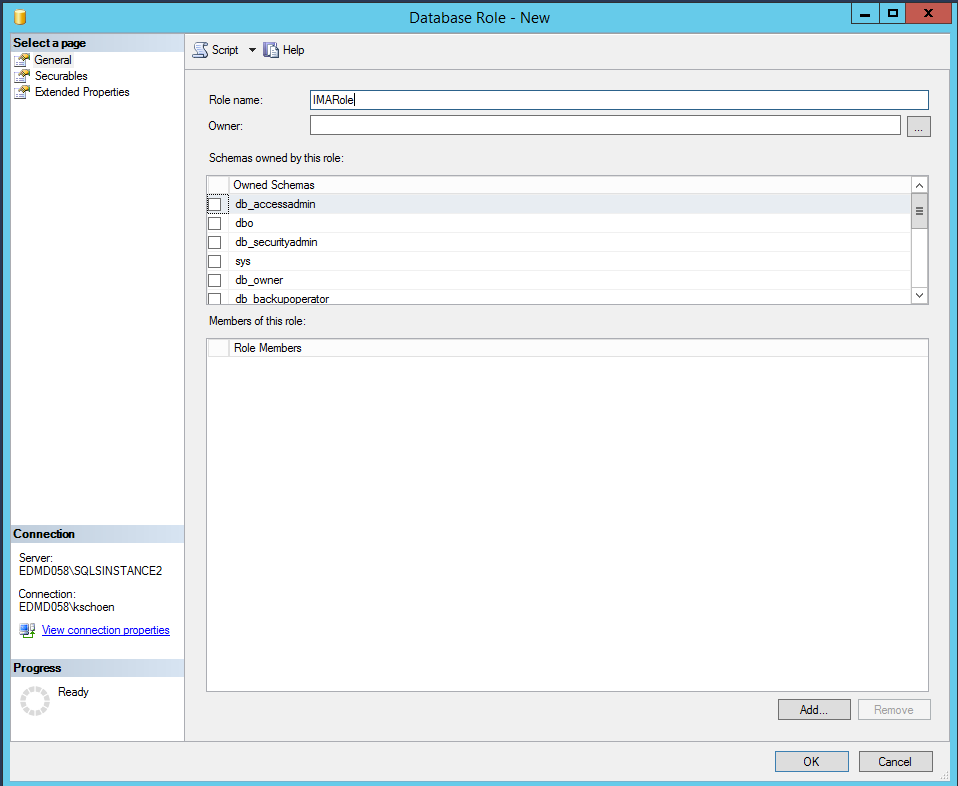Click the Add button under Role Members
Viewport: 958px width, 786px height.
(x=813, y=709)
